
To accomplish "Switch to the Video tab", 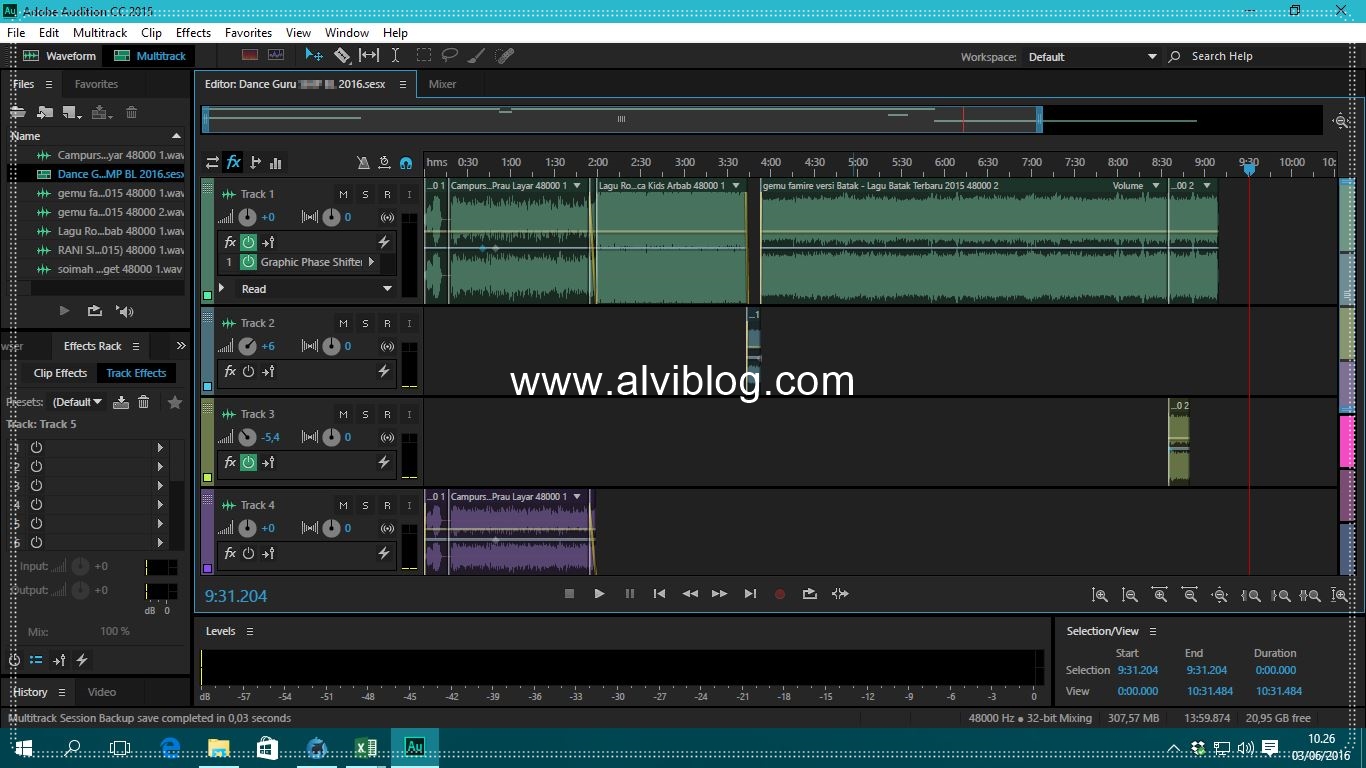I will 101,692.
